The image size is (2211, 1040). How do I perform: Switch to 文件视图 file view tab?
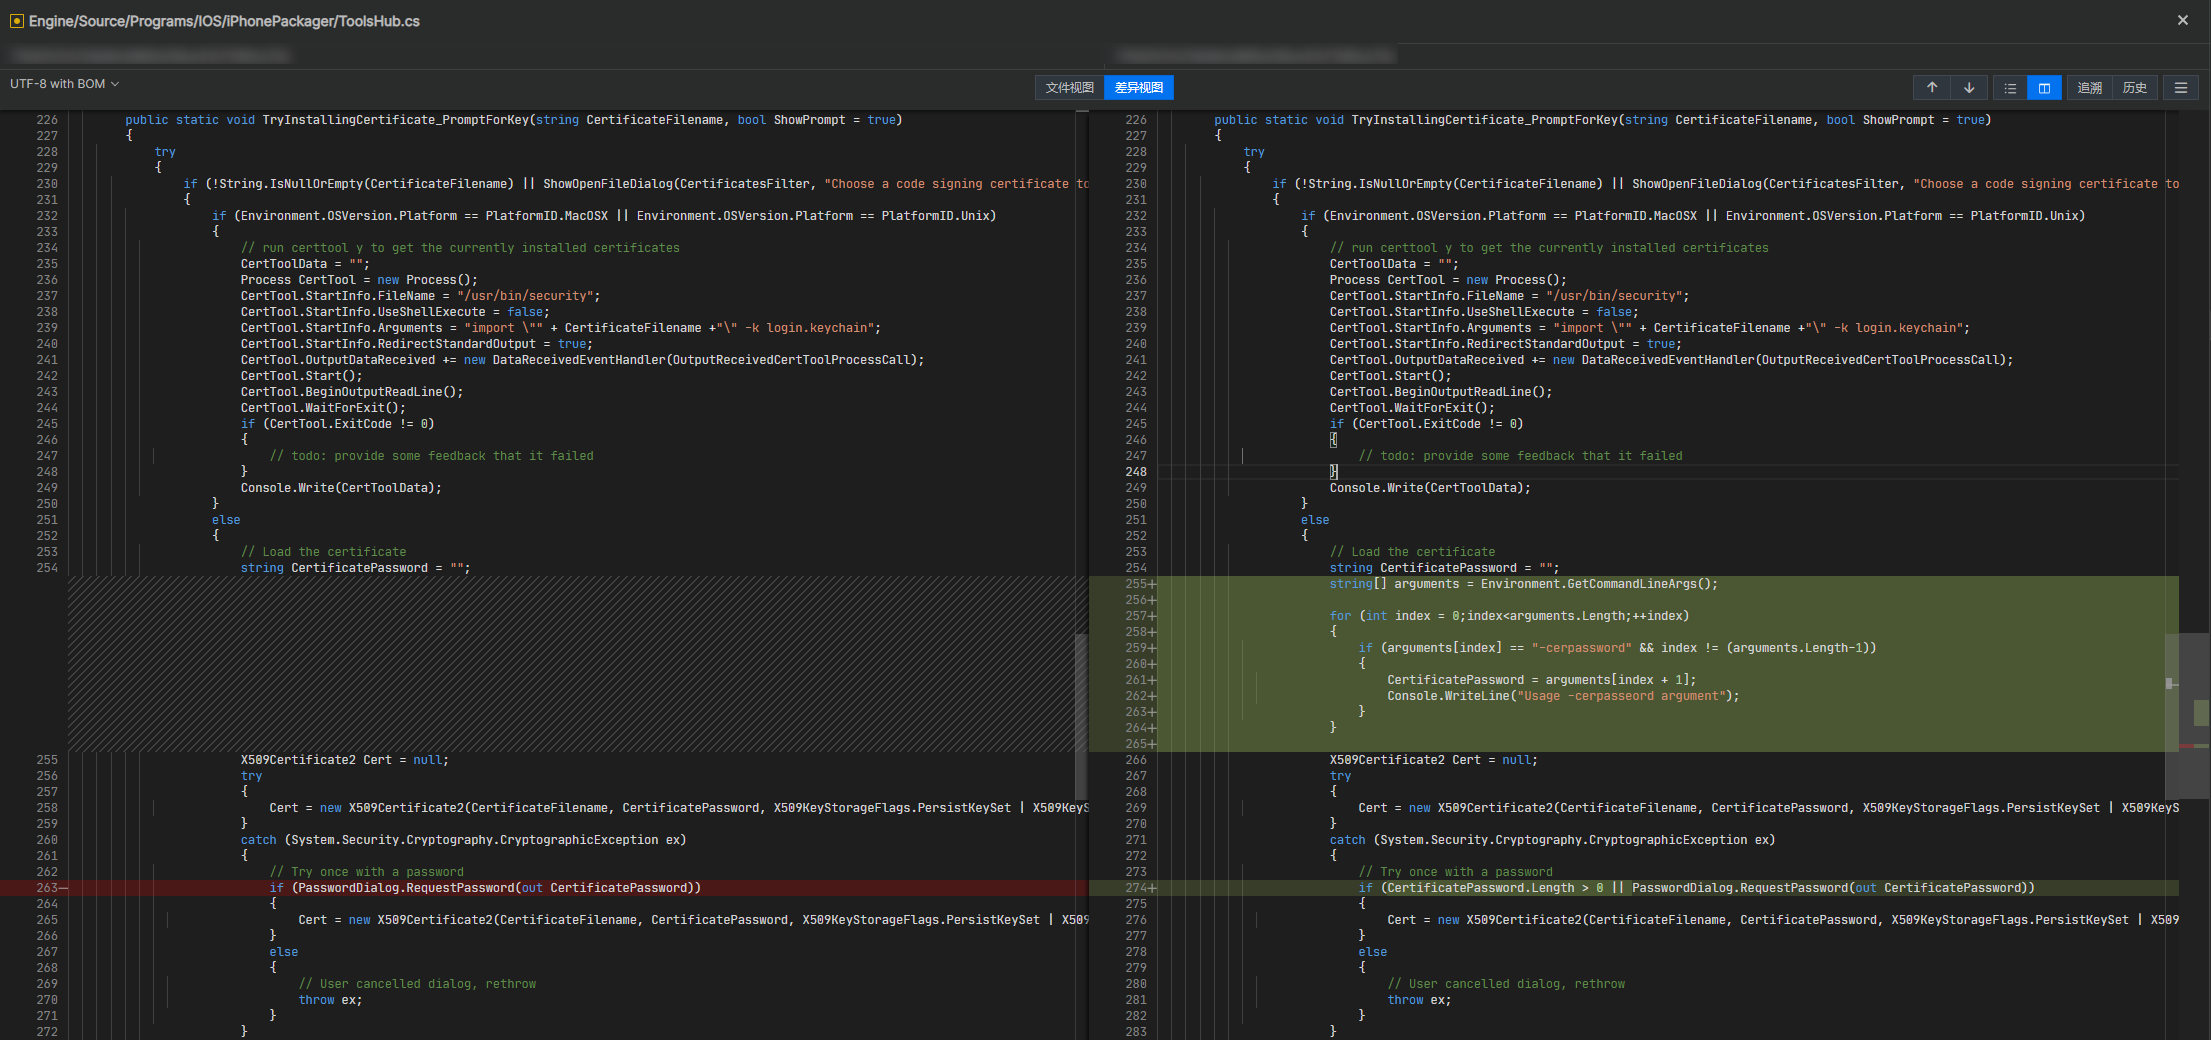pyautogui.click(x=1069, y=88)
